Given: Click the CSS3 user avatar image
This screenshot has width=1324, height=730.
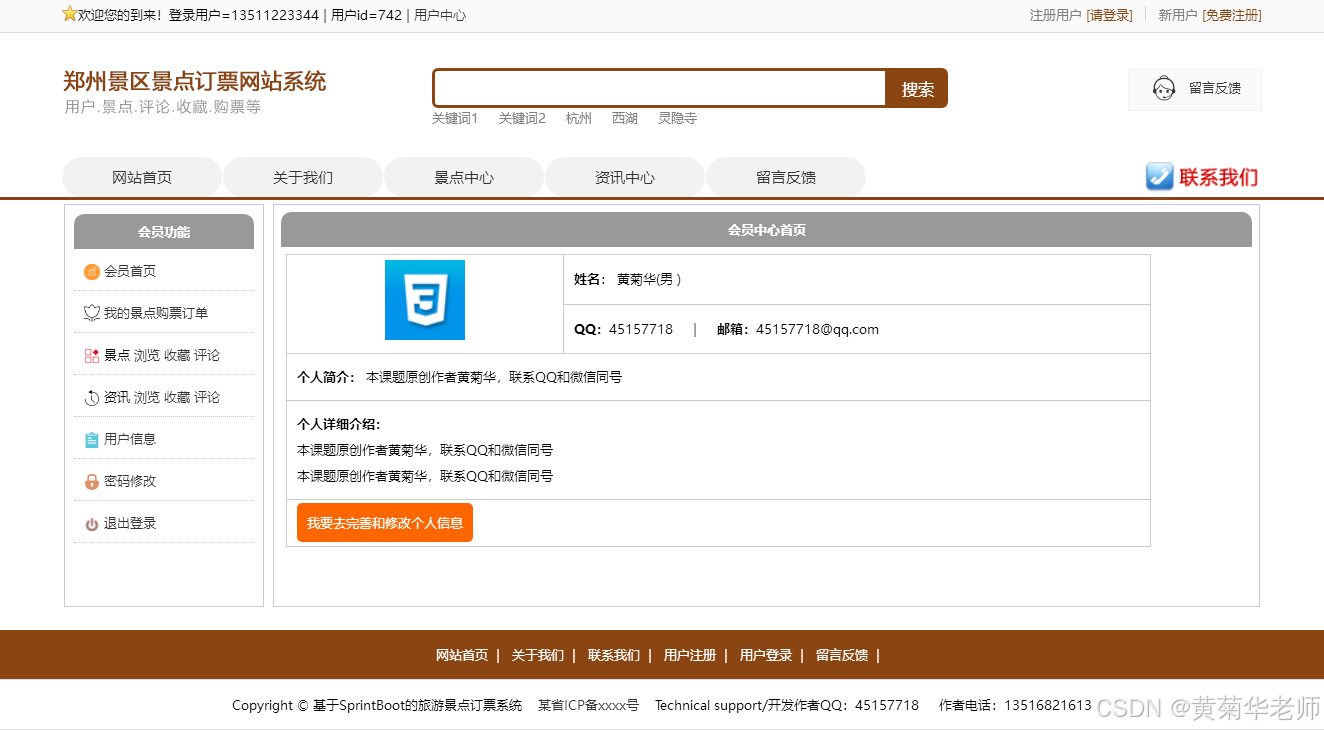Looking at the screenshot, I should 425,300.
